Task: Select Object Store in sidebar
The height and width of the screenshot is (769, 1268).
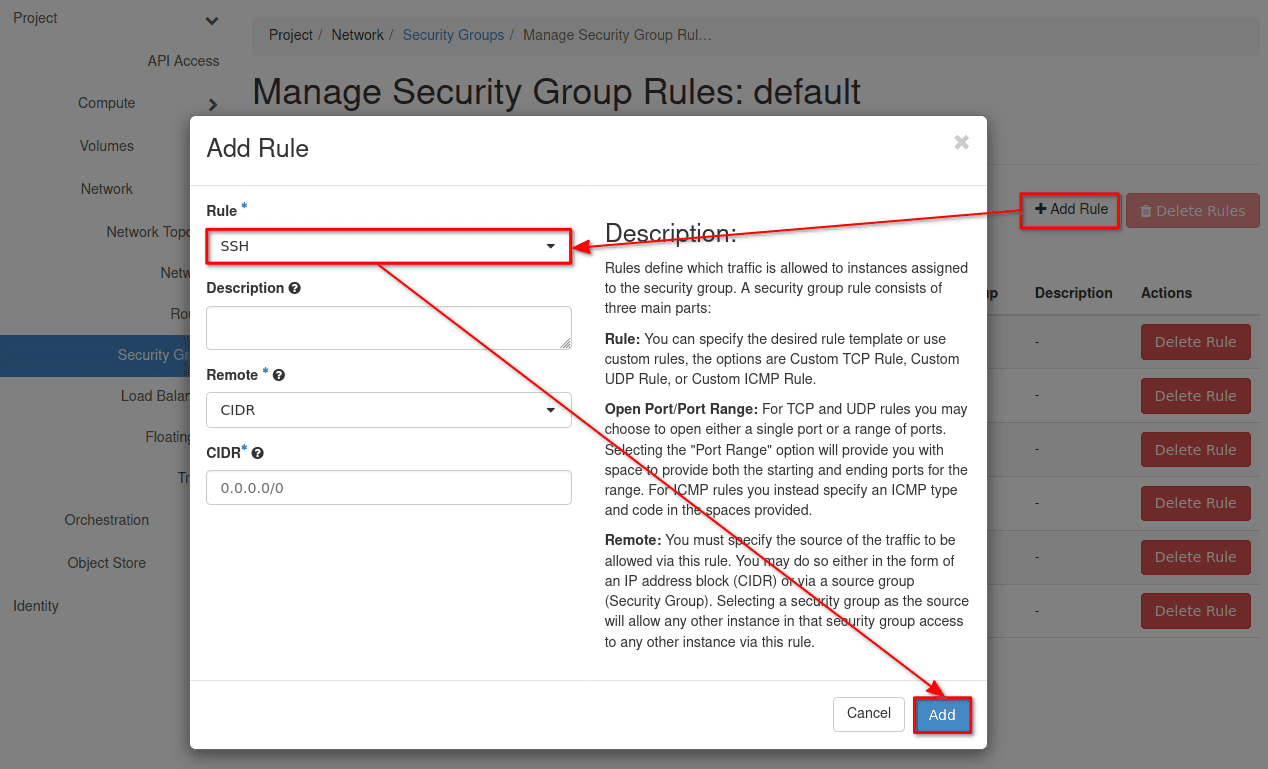Action: click(x=107, y=563)
